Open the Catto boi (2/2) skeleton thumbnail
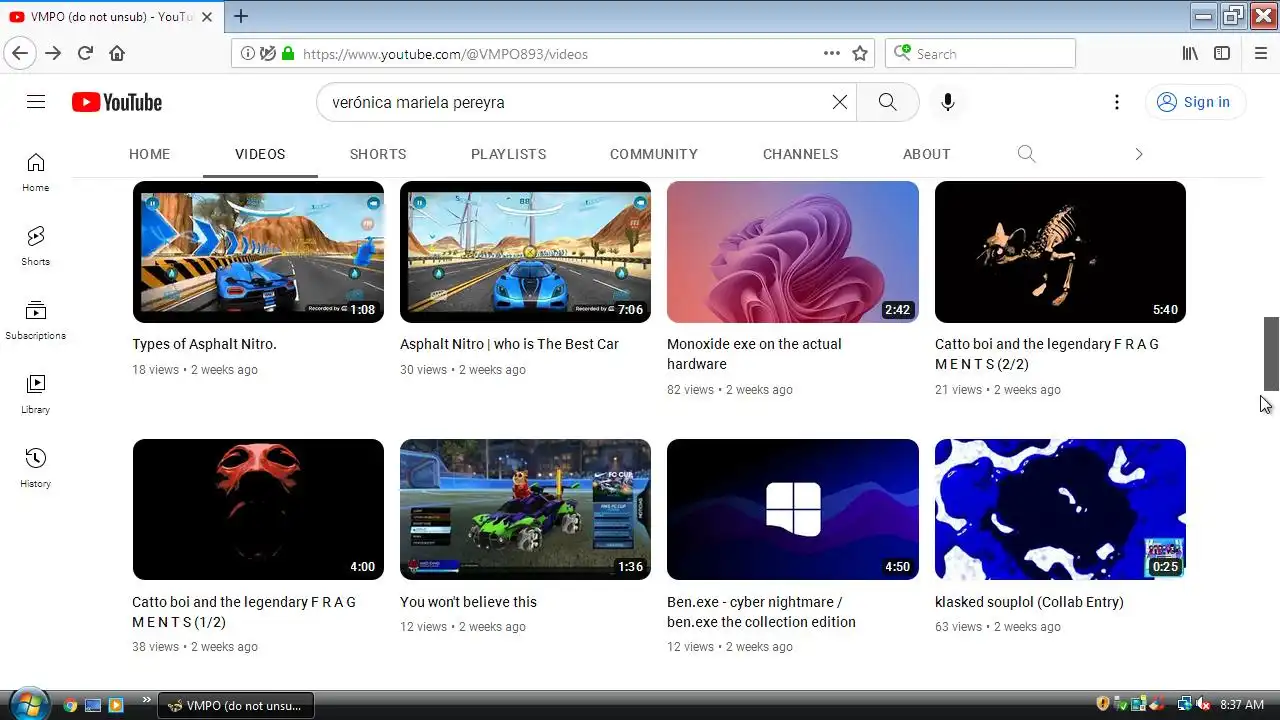Screen dimensions: 1280x720 click(x=1060, y=252)
